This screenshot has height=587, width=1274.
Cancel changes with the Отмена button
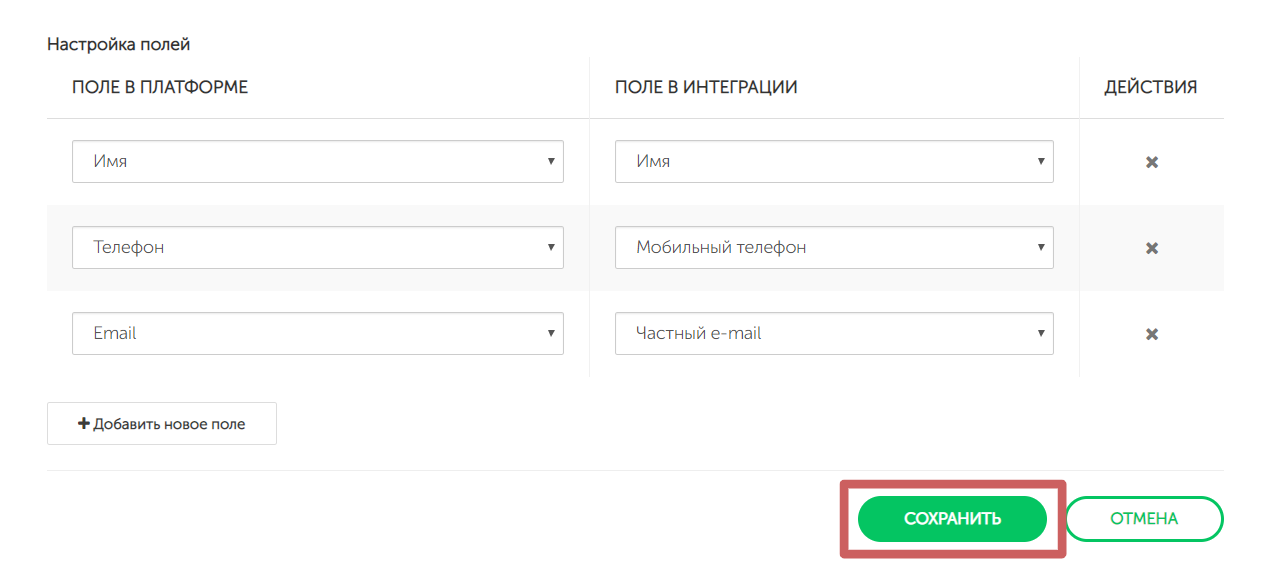coord(1144,519)
